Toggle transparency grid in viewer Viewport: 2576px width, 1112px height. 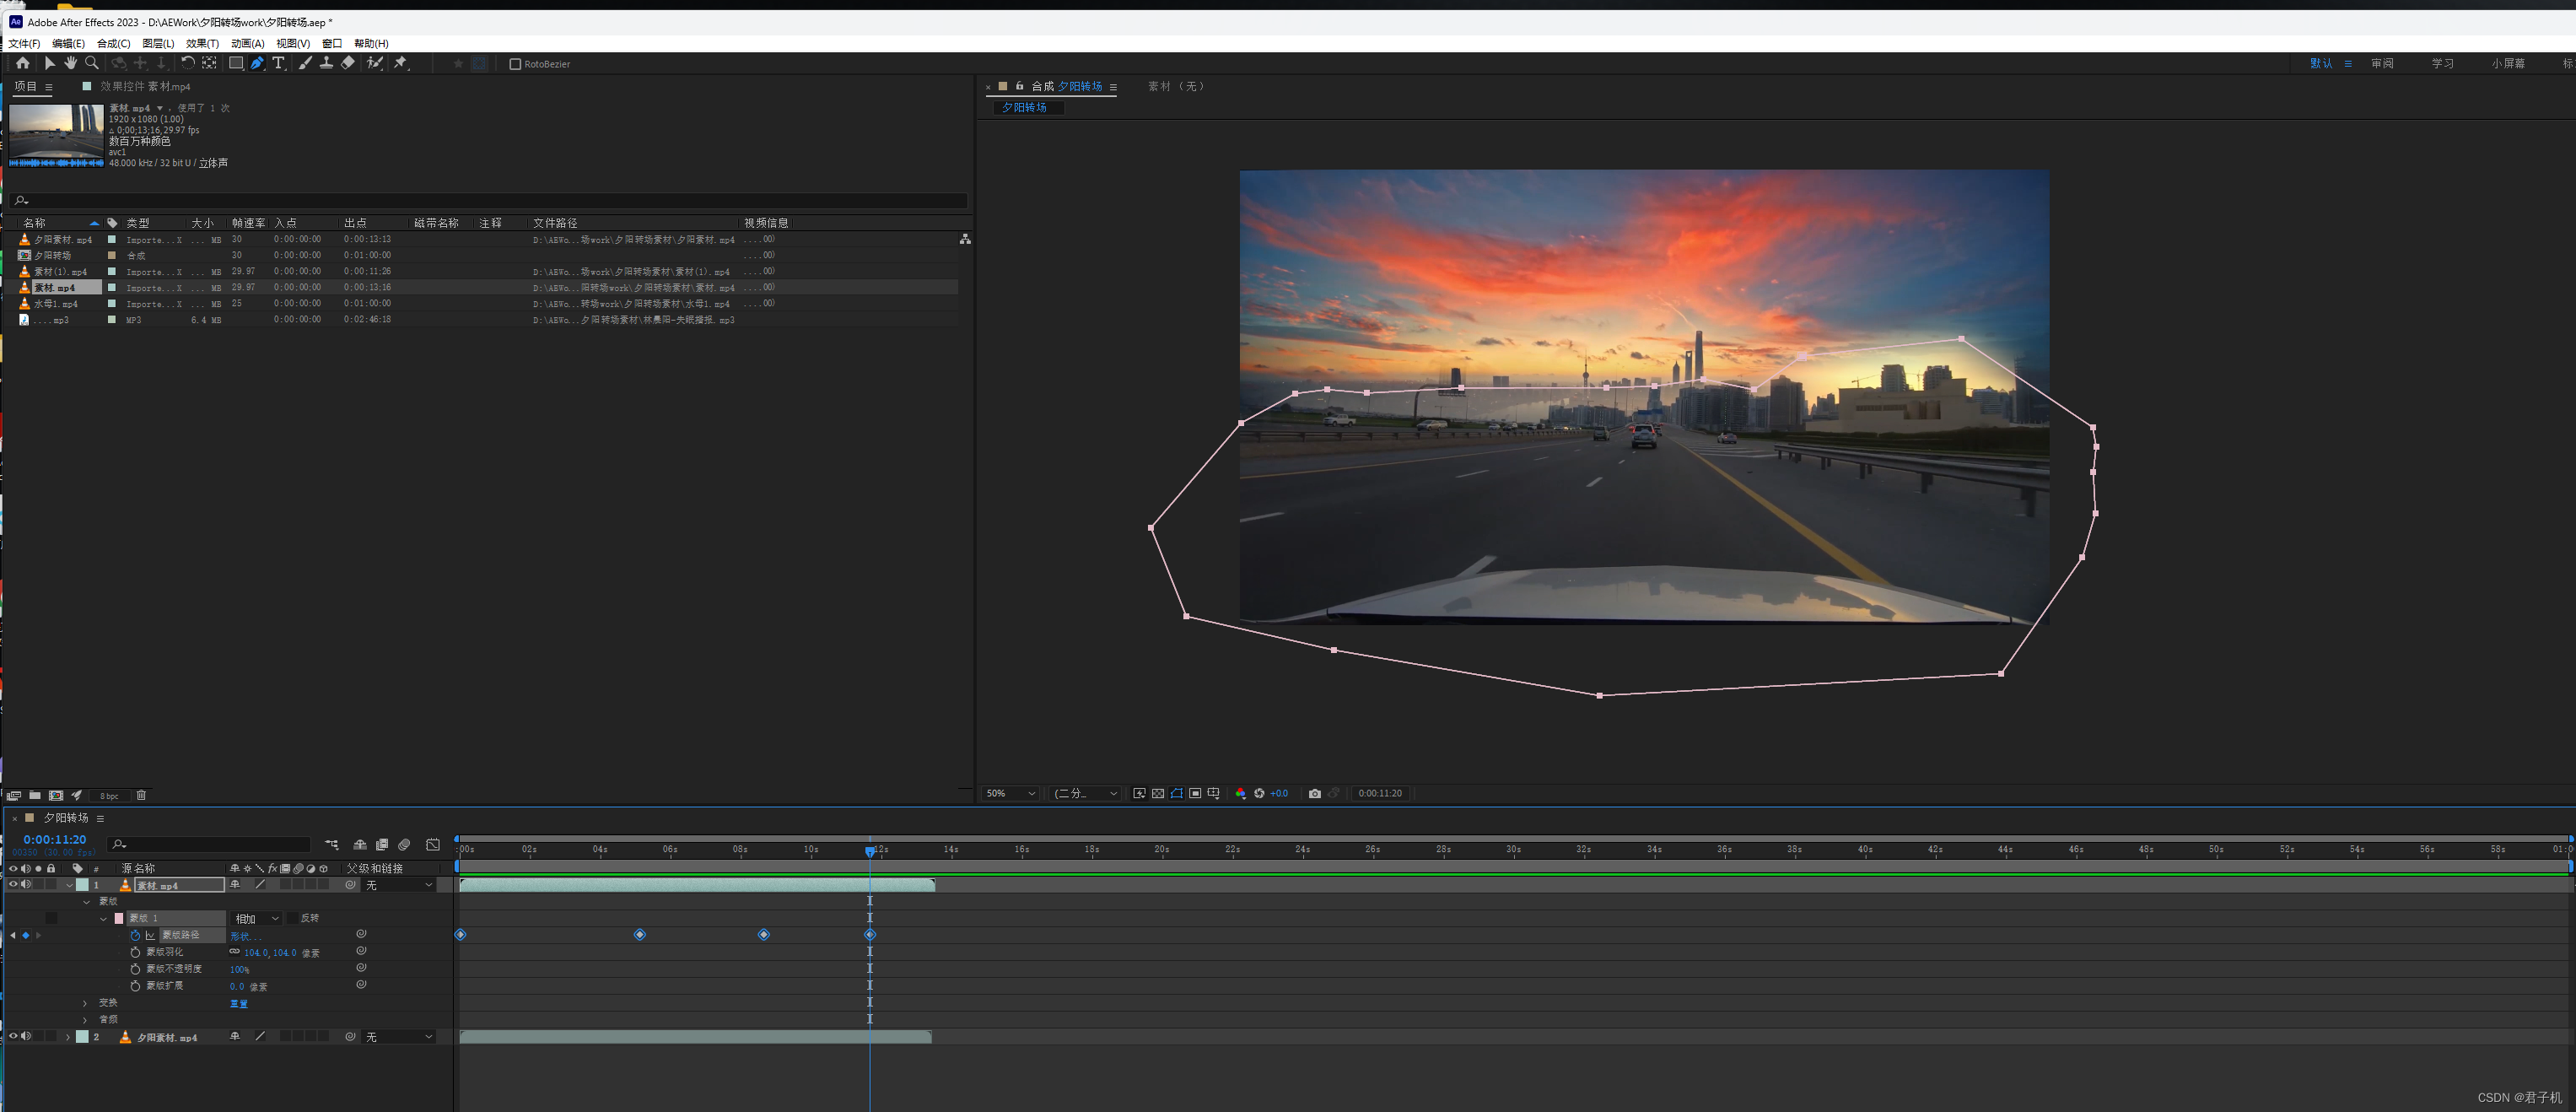point(1157,793)
